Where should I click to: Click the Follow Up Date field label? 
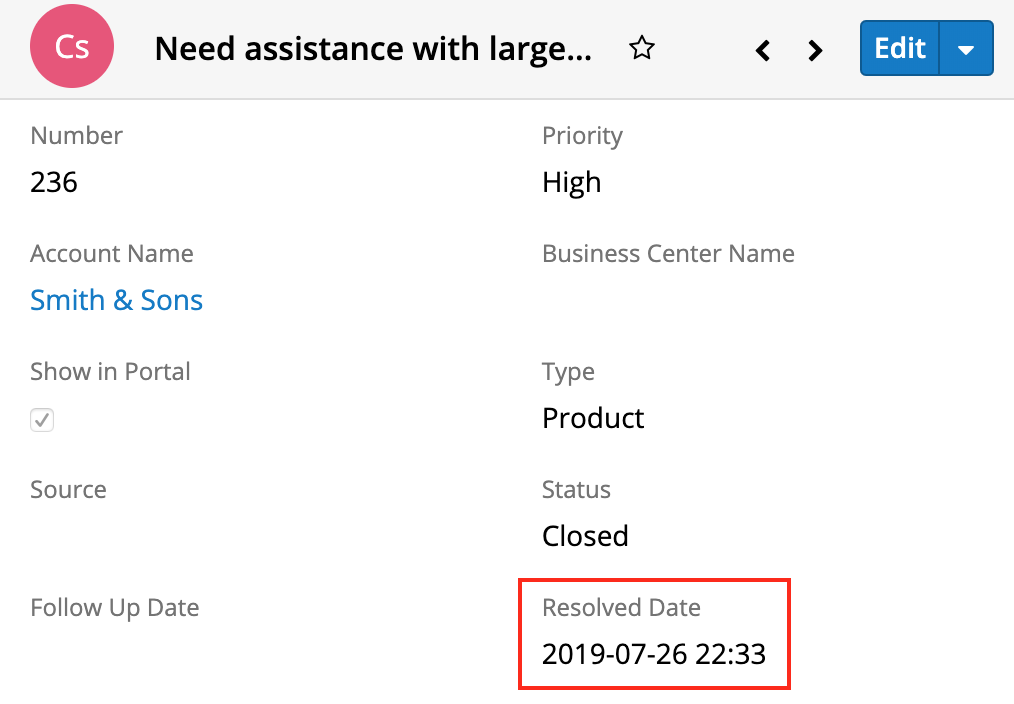pyautogui.click(x=115, y=608)
